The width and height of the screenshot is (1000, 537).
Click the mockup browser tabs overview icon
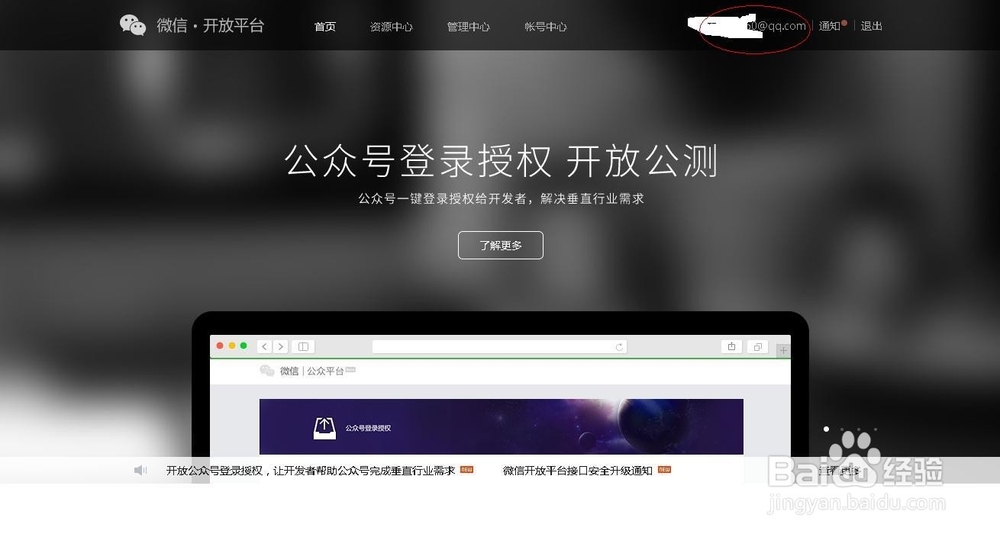(757, 346)
